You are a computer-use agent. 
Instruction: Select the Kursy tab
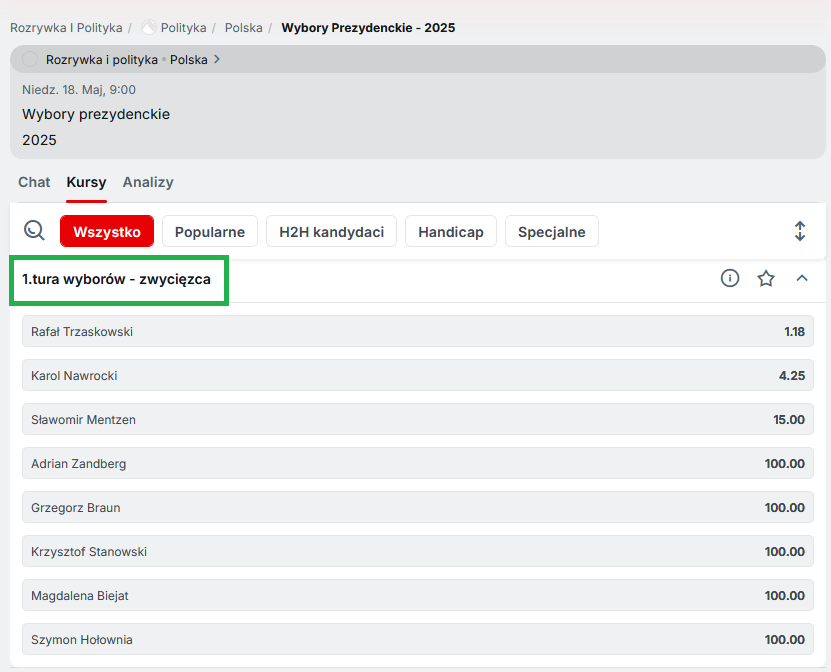86,182
